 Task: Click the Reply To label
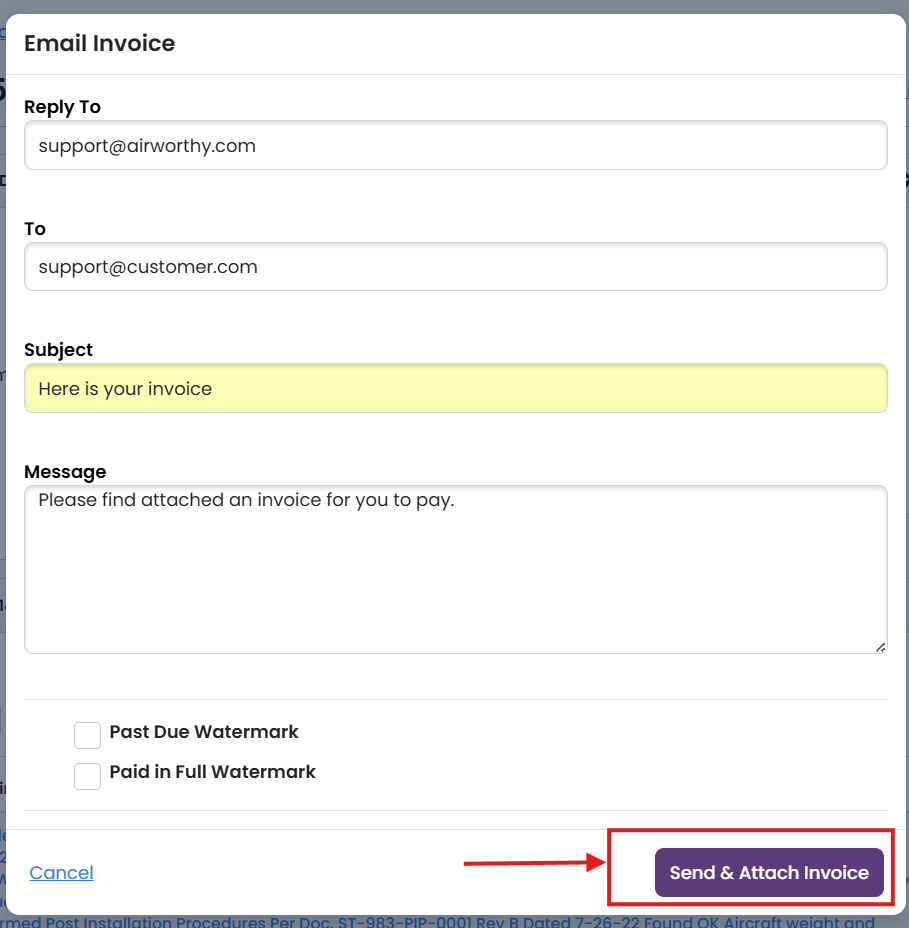coord(62,107)
